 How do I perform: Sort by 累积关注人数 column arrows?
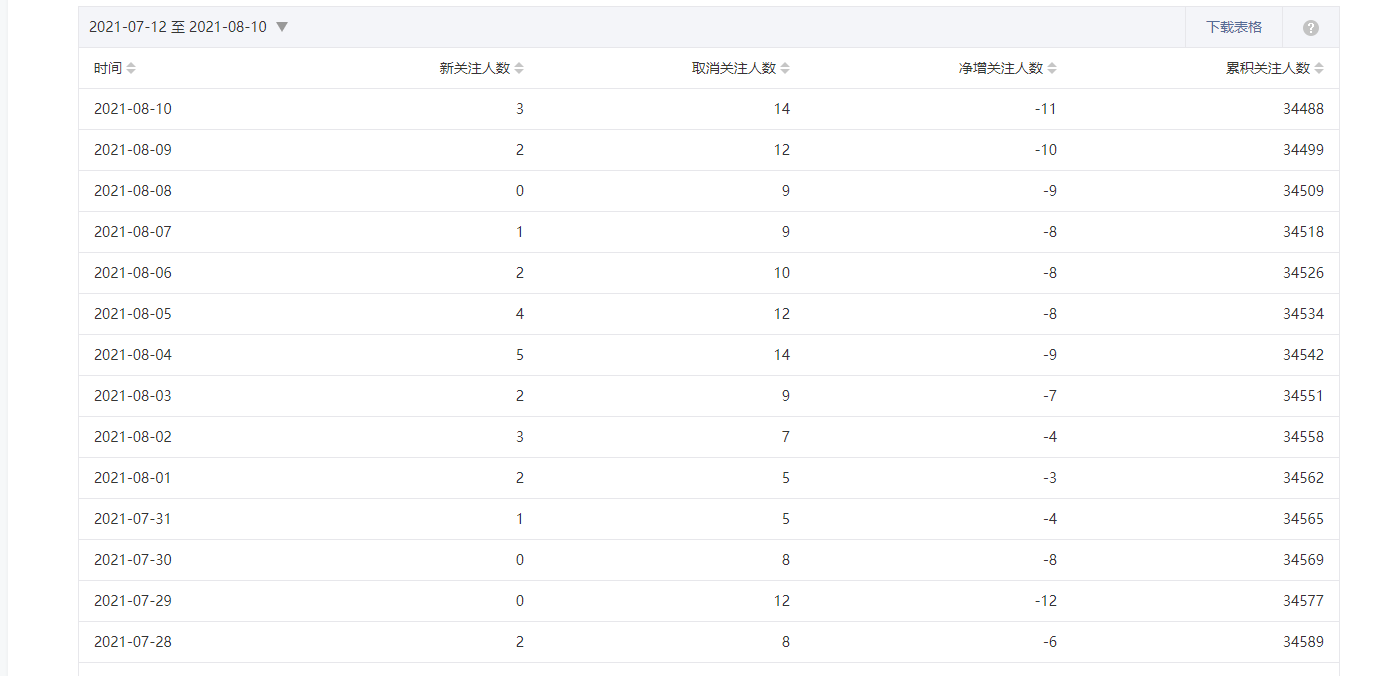click(1319, 69)
